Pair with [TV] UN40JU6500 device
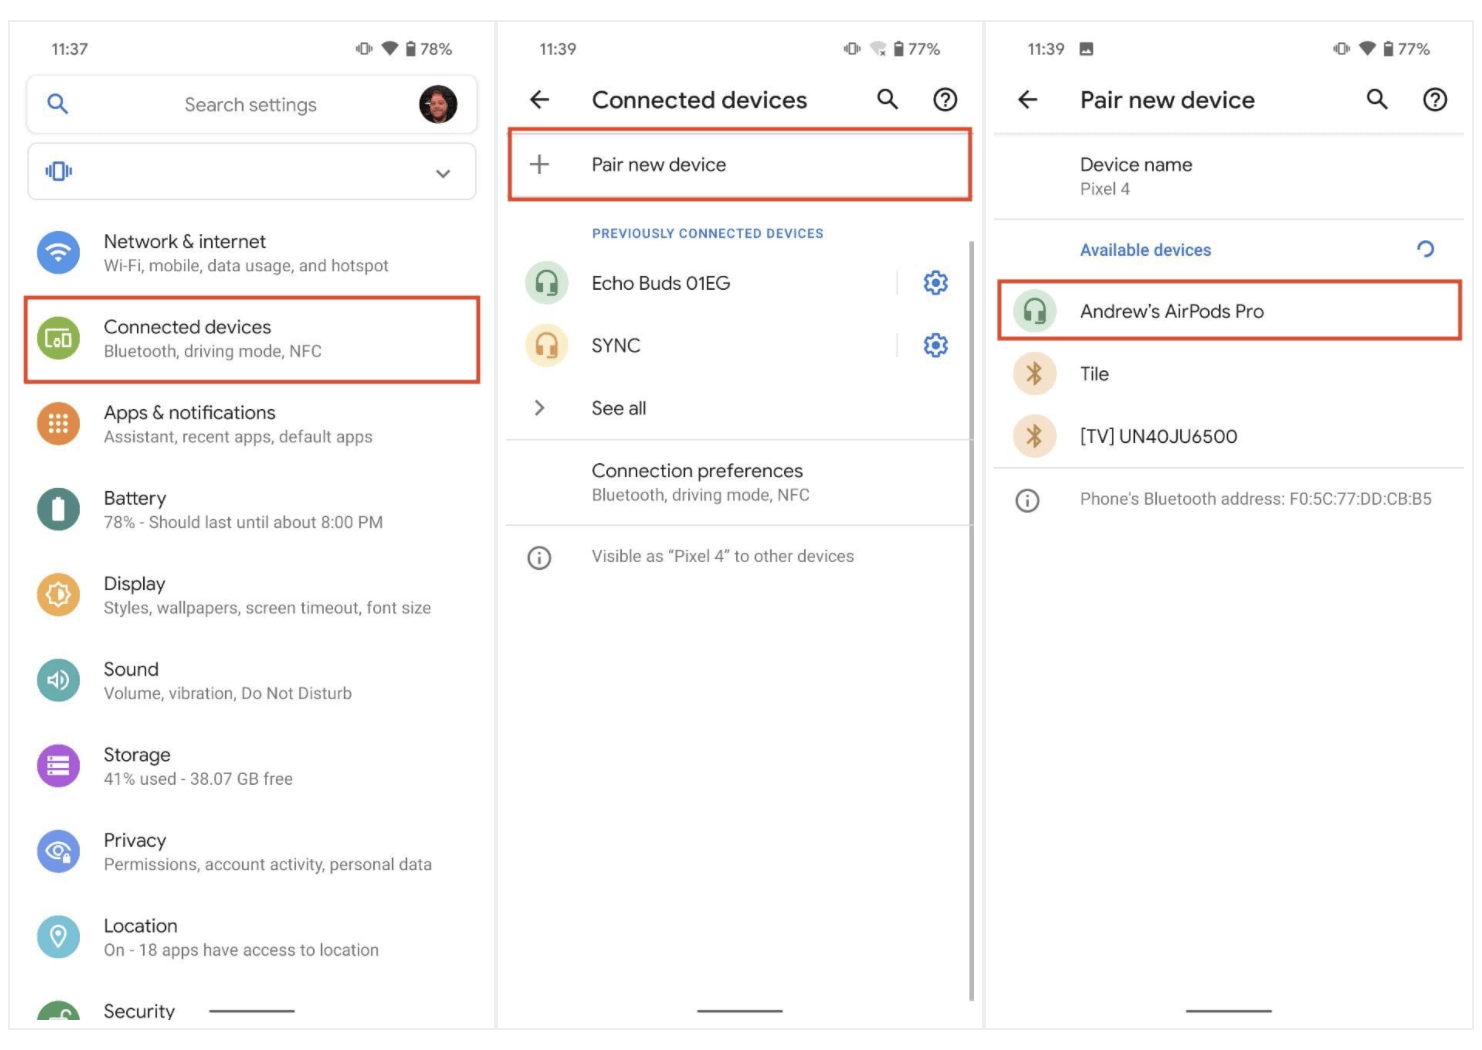 point(1158,436)
